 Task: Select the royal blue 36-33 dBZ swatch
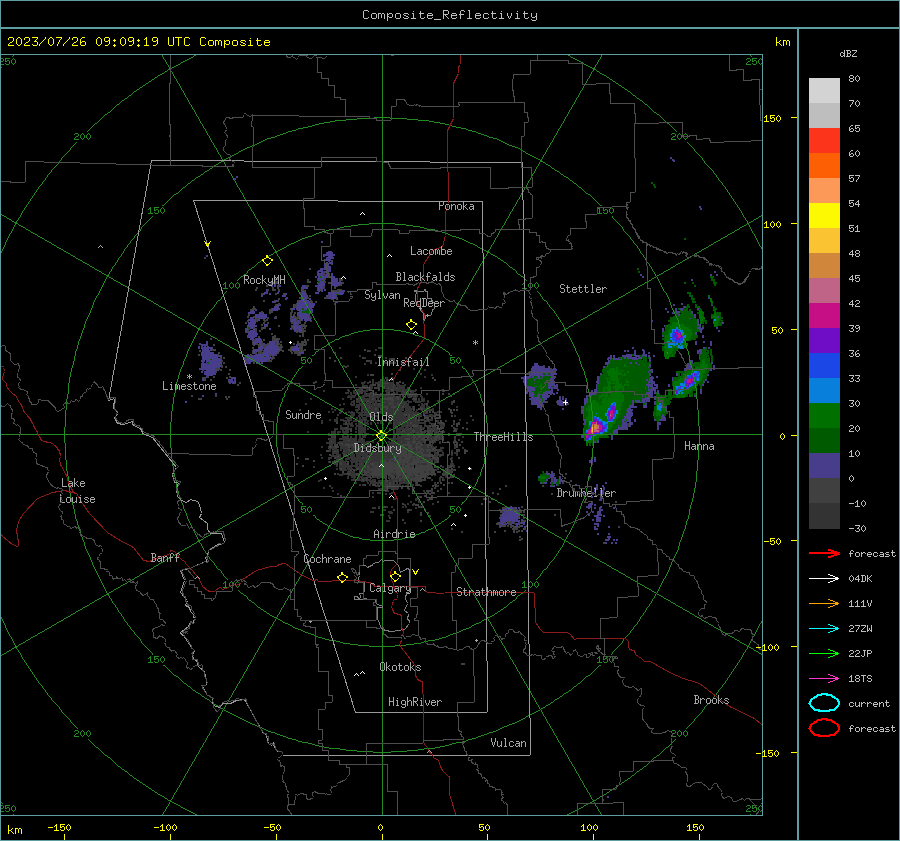tap(824, 366)
